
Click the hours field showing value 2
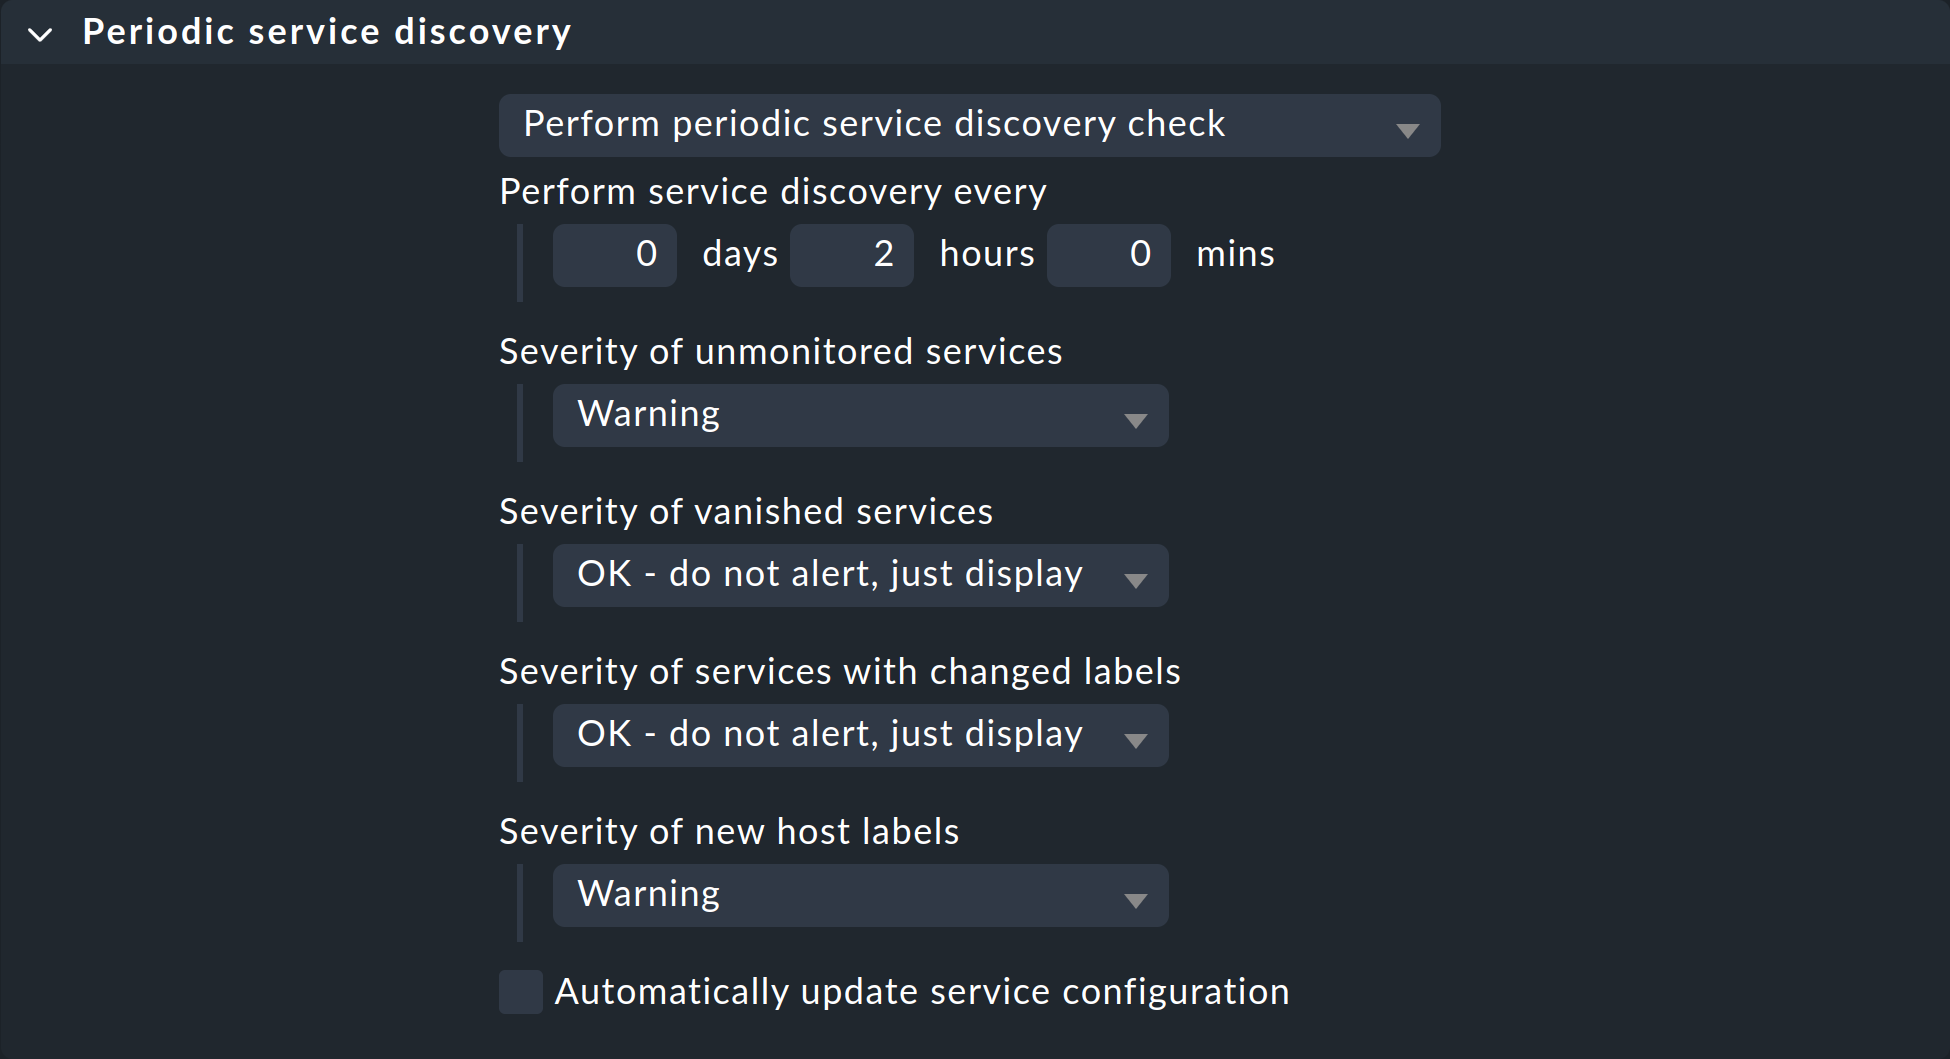pos(852,254)
